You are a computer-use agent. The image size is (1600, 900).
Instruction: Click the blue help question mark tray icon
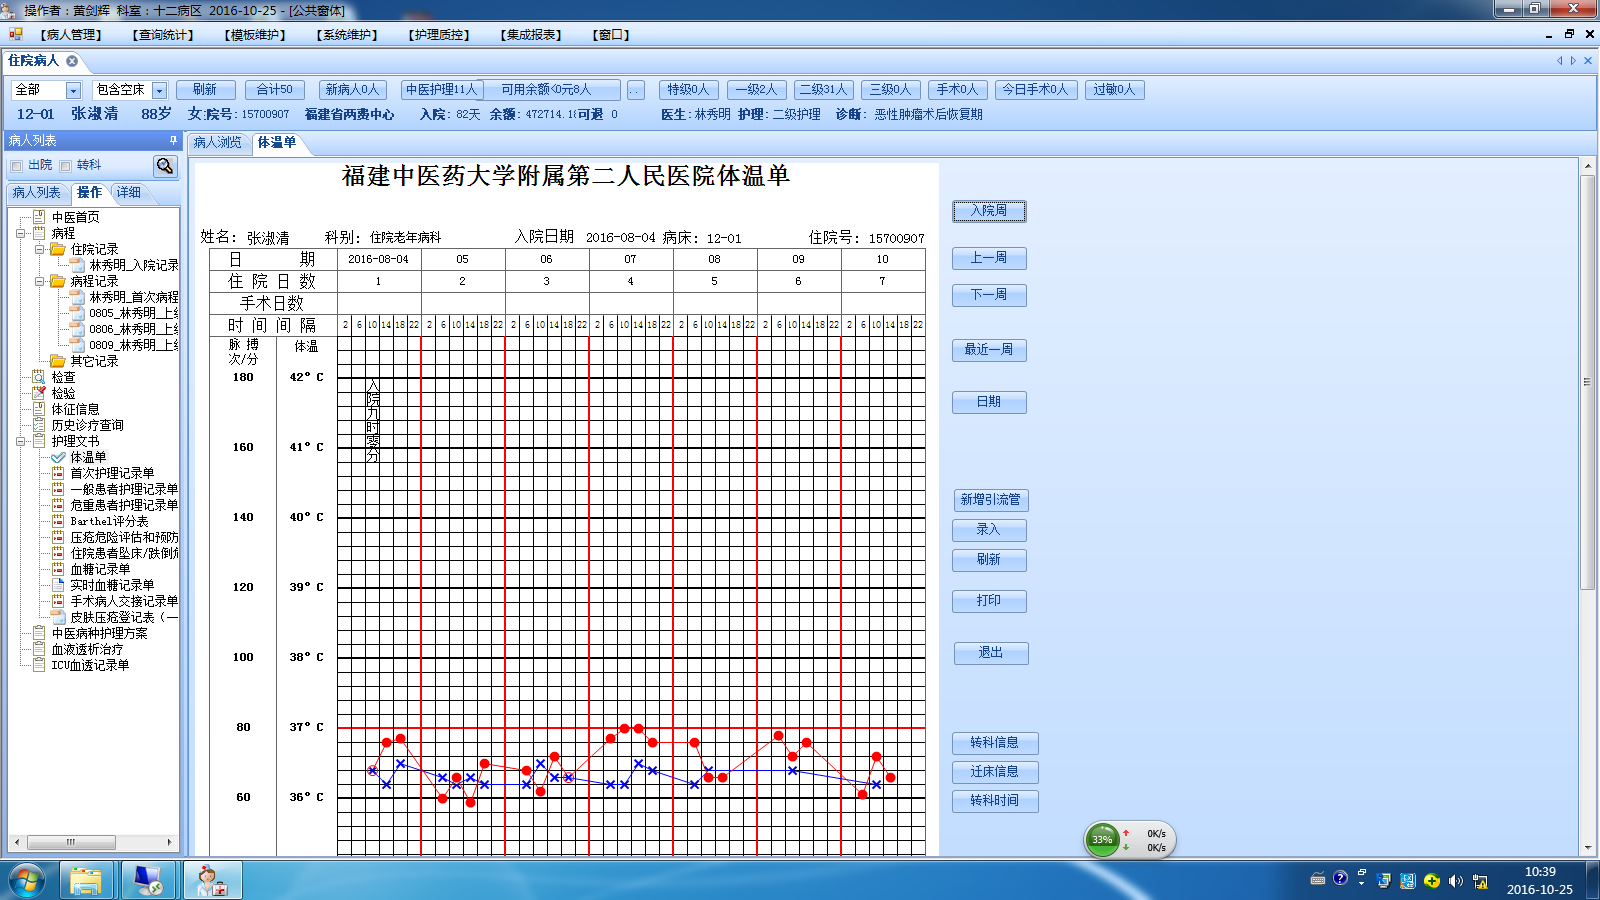pos(1340,878)
